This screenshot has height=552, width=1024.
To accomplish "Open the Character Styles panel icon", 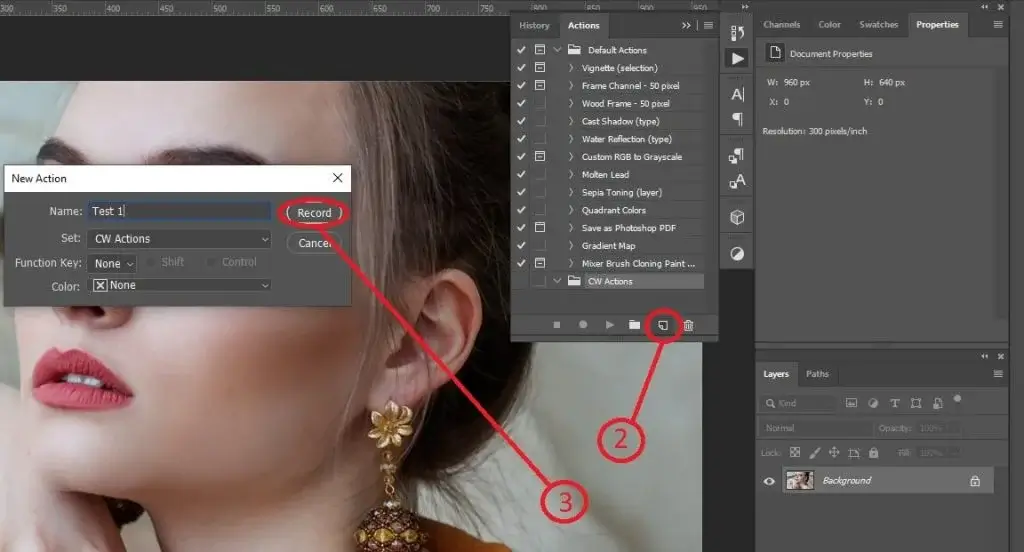I will (737, 181).
